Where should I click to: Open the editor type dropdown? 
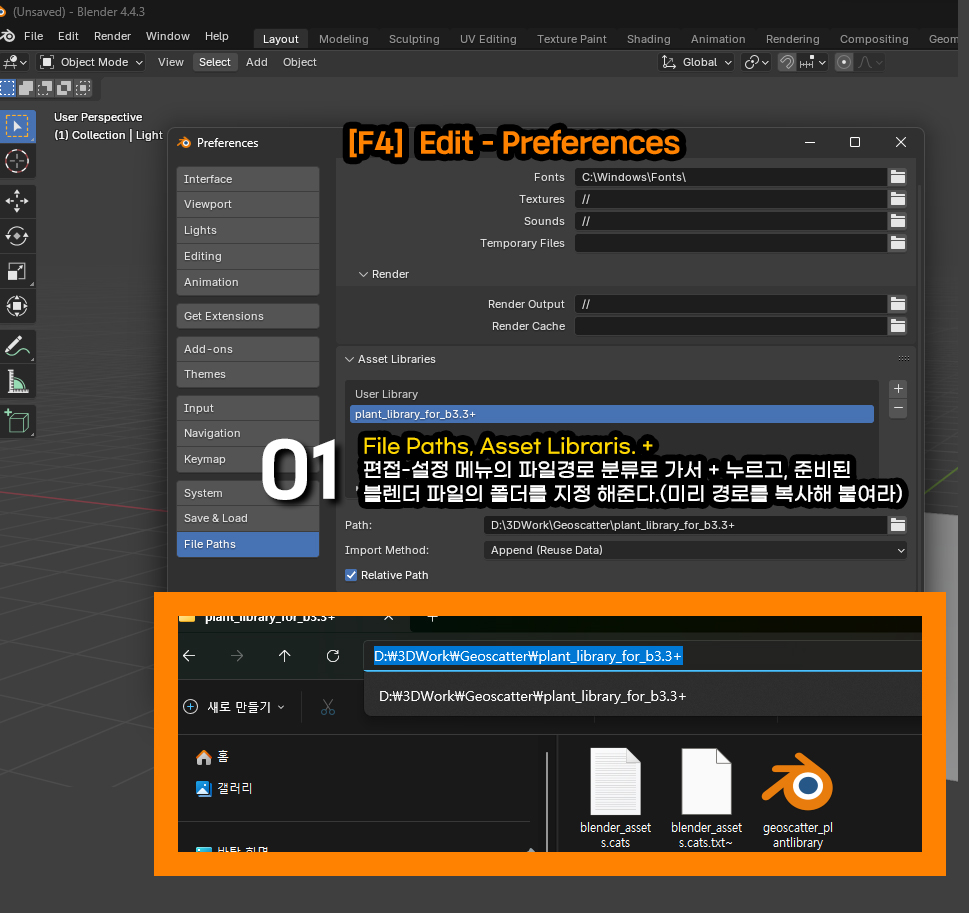(15, 62)
